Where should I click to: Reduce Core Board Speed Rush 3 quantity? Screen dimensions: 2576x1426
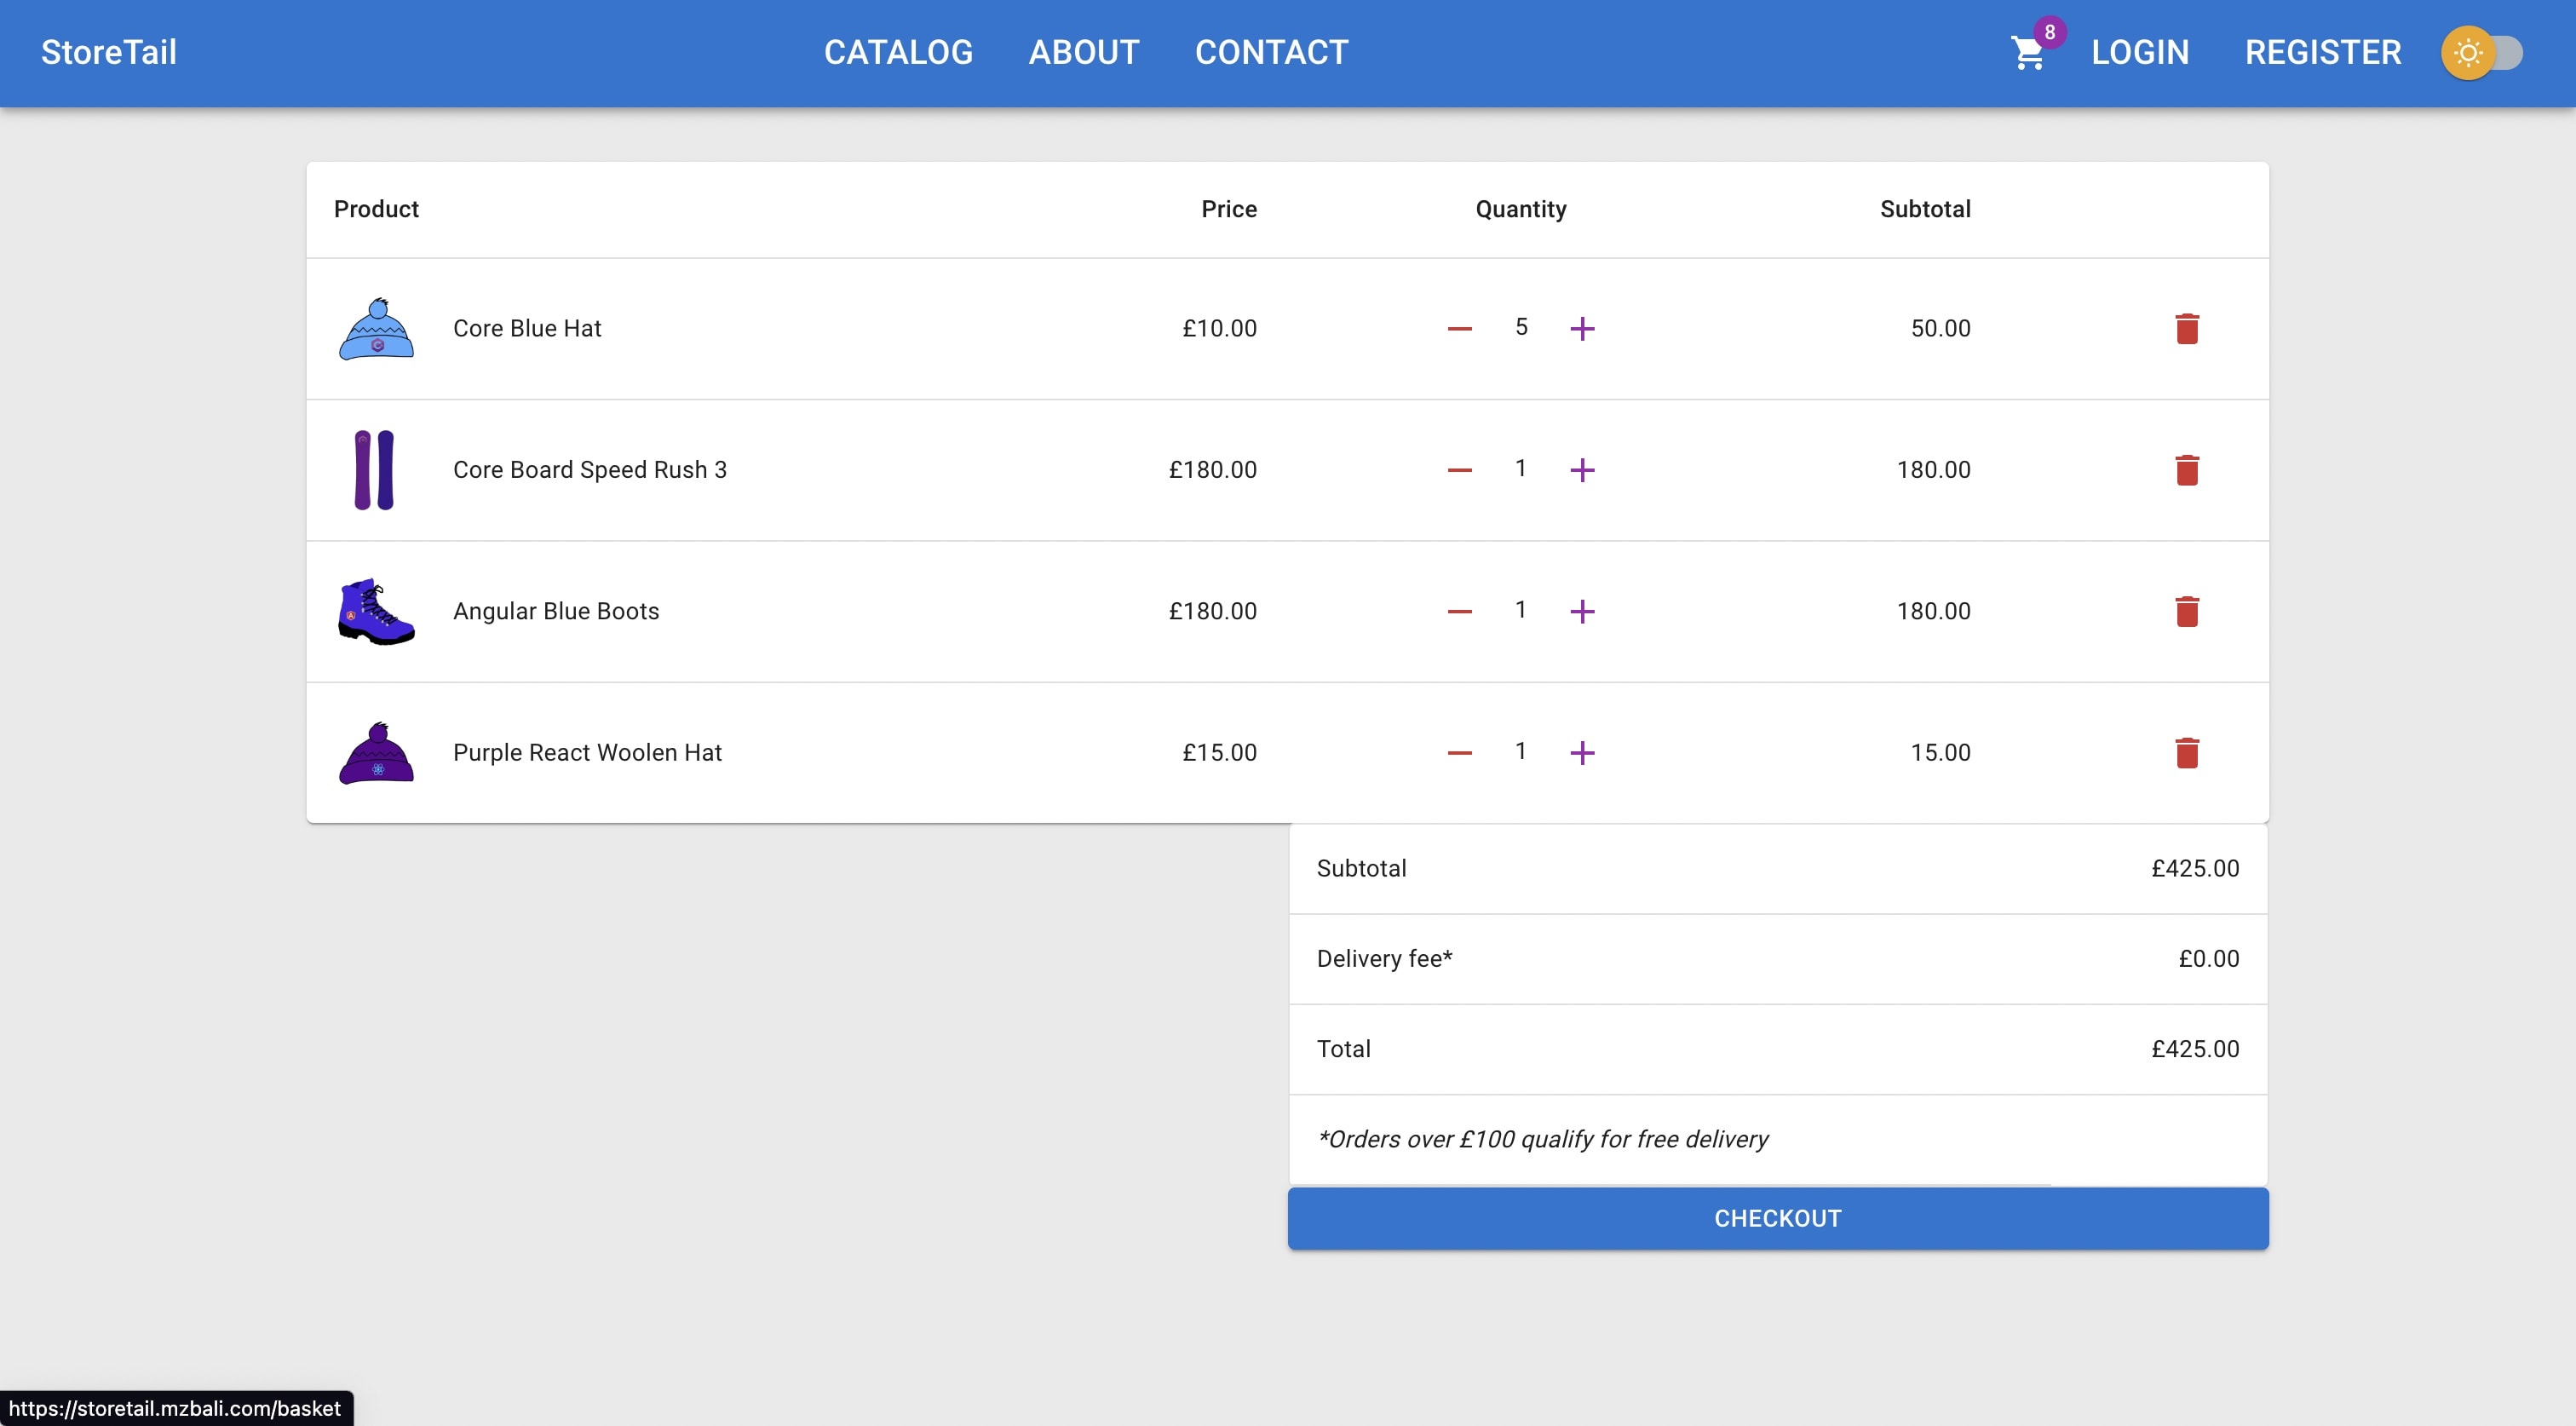coord(1459,470)
